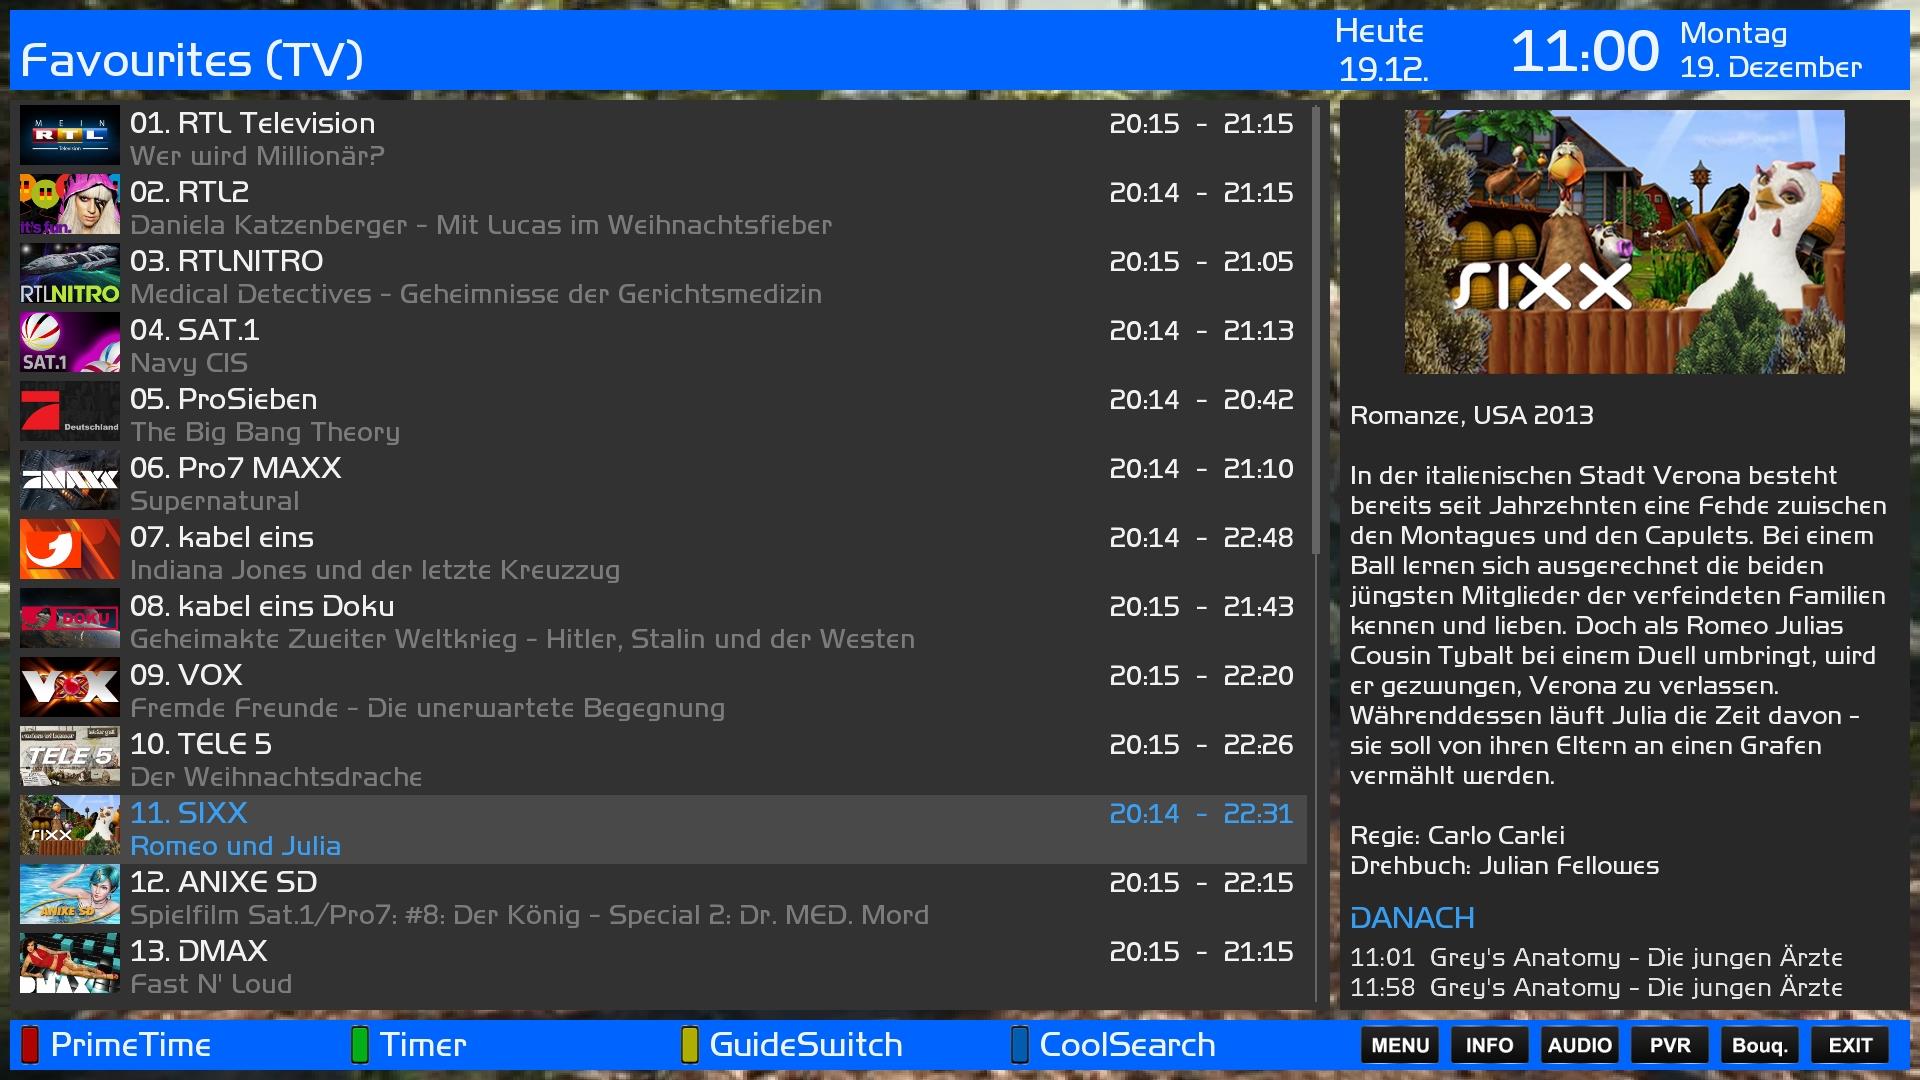Click the ProSieben channel logo

(x=70, y=411)
